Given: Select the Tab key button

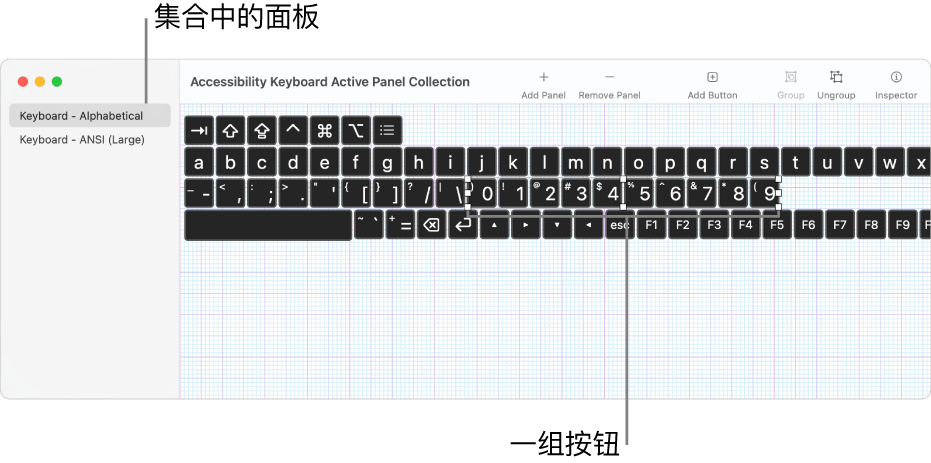Looking at the screenshot, I should pos(199,131).
